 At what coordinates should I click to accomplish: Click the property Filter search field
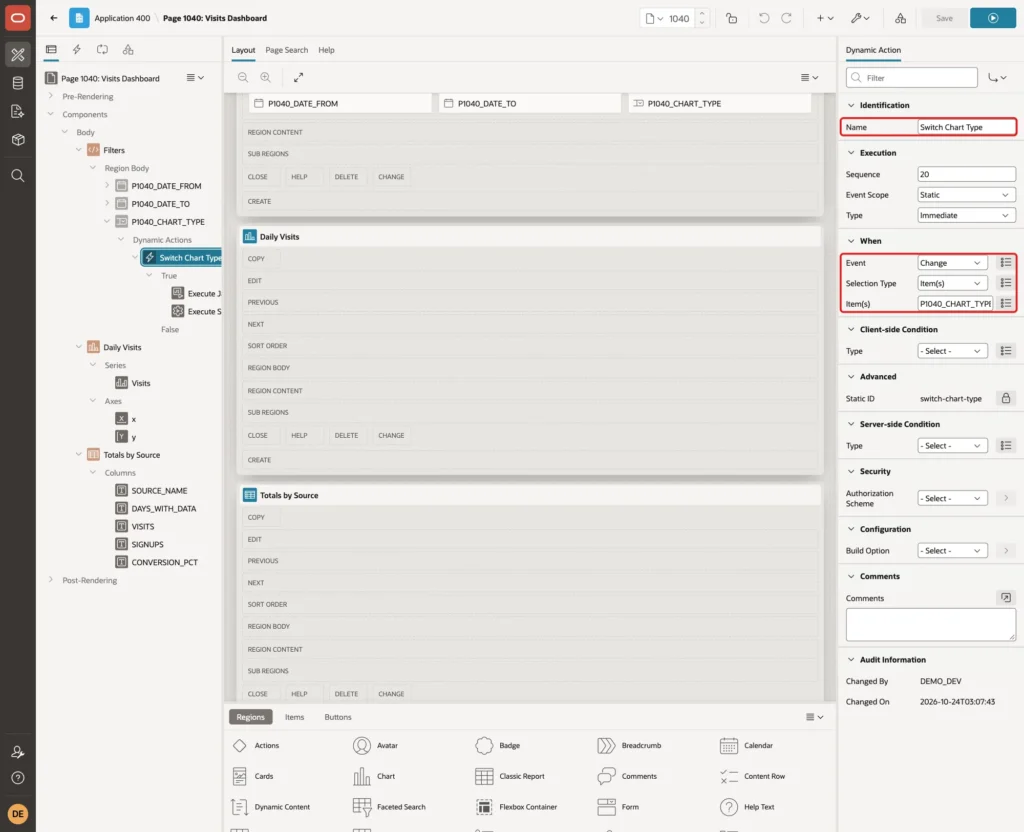coord(912,78)
